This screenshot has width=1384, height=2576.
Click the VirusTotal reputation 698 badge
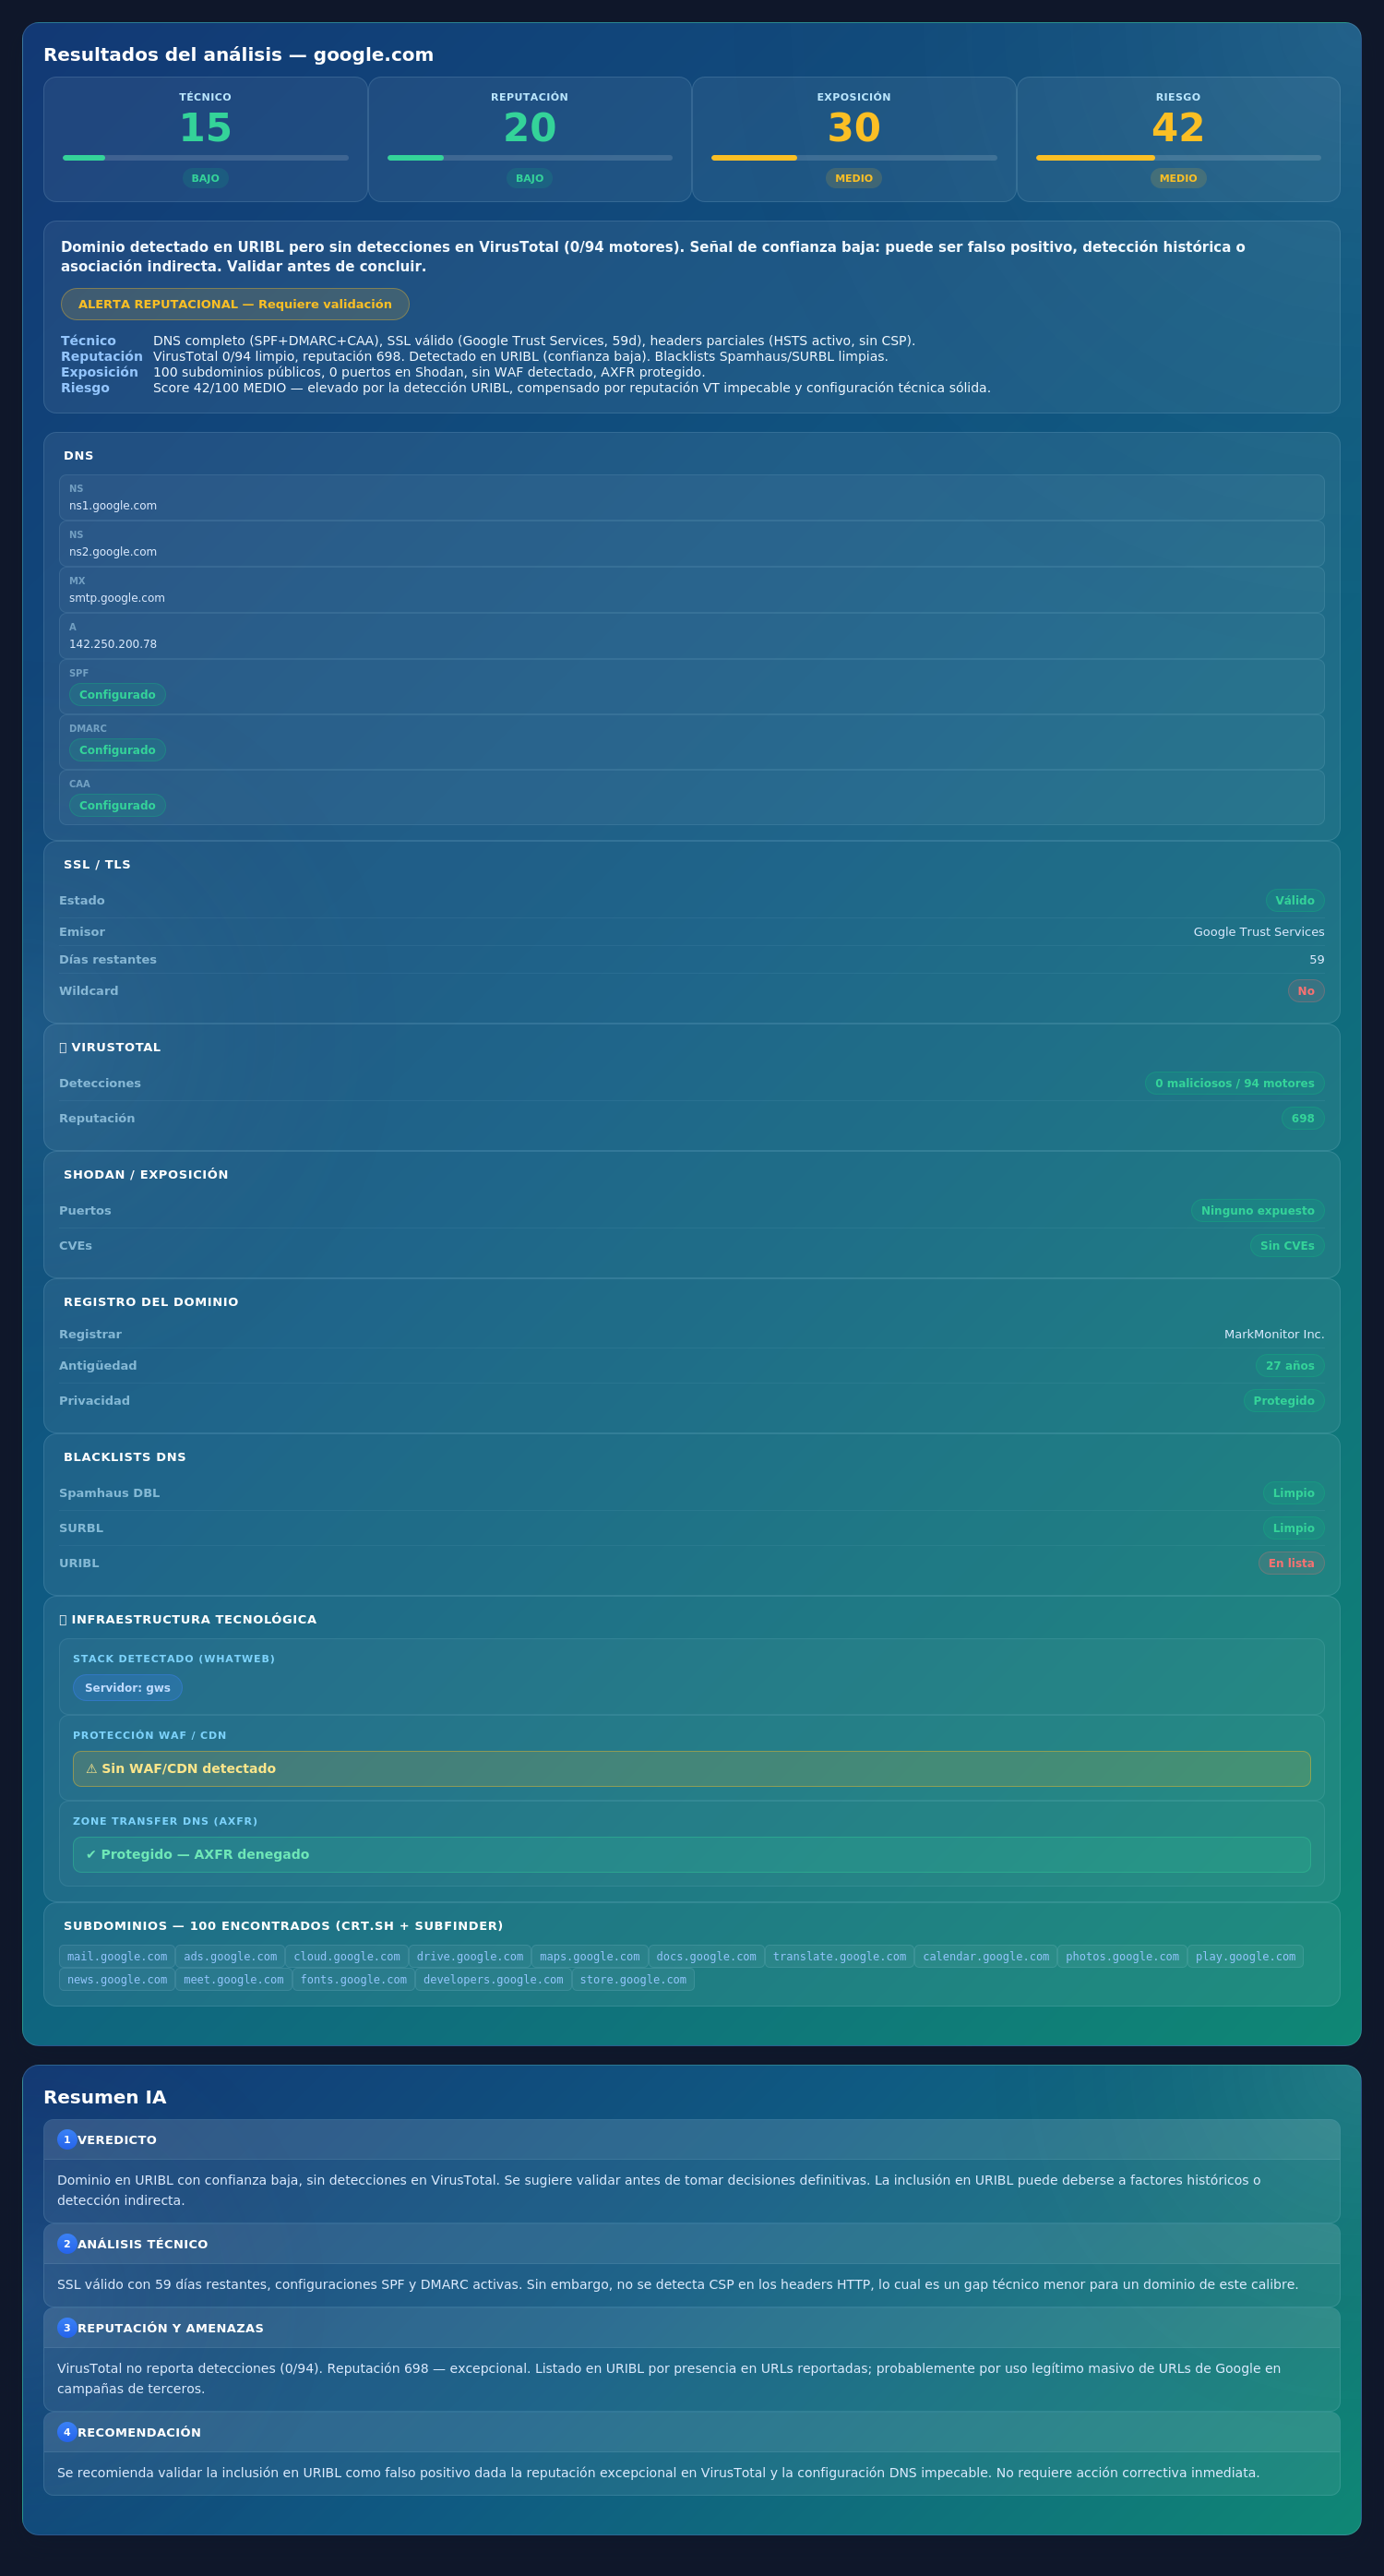click(x=1303, y=1118)
